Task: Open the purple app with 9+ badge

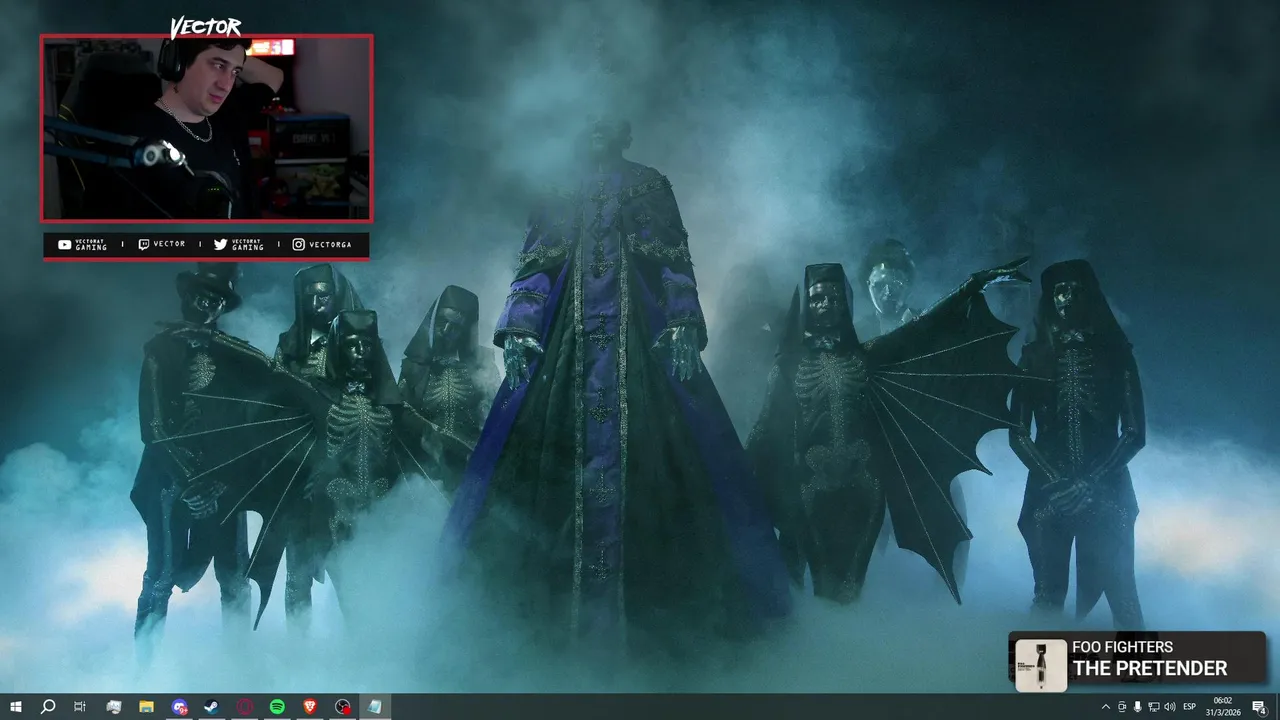Action: click(179, 707)
